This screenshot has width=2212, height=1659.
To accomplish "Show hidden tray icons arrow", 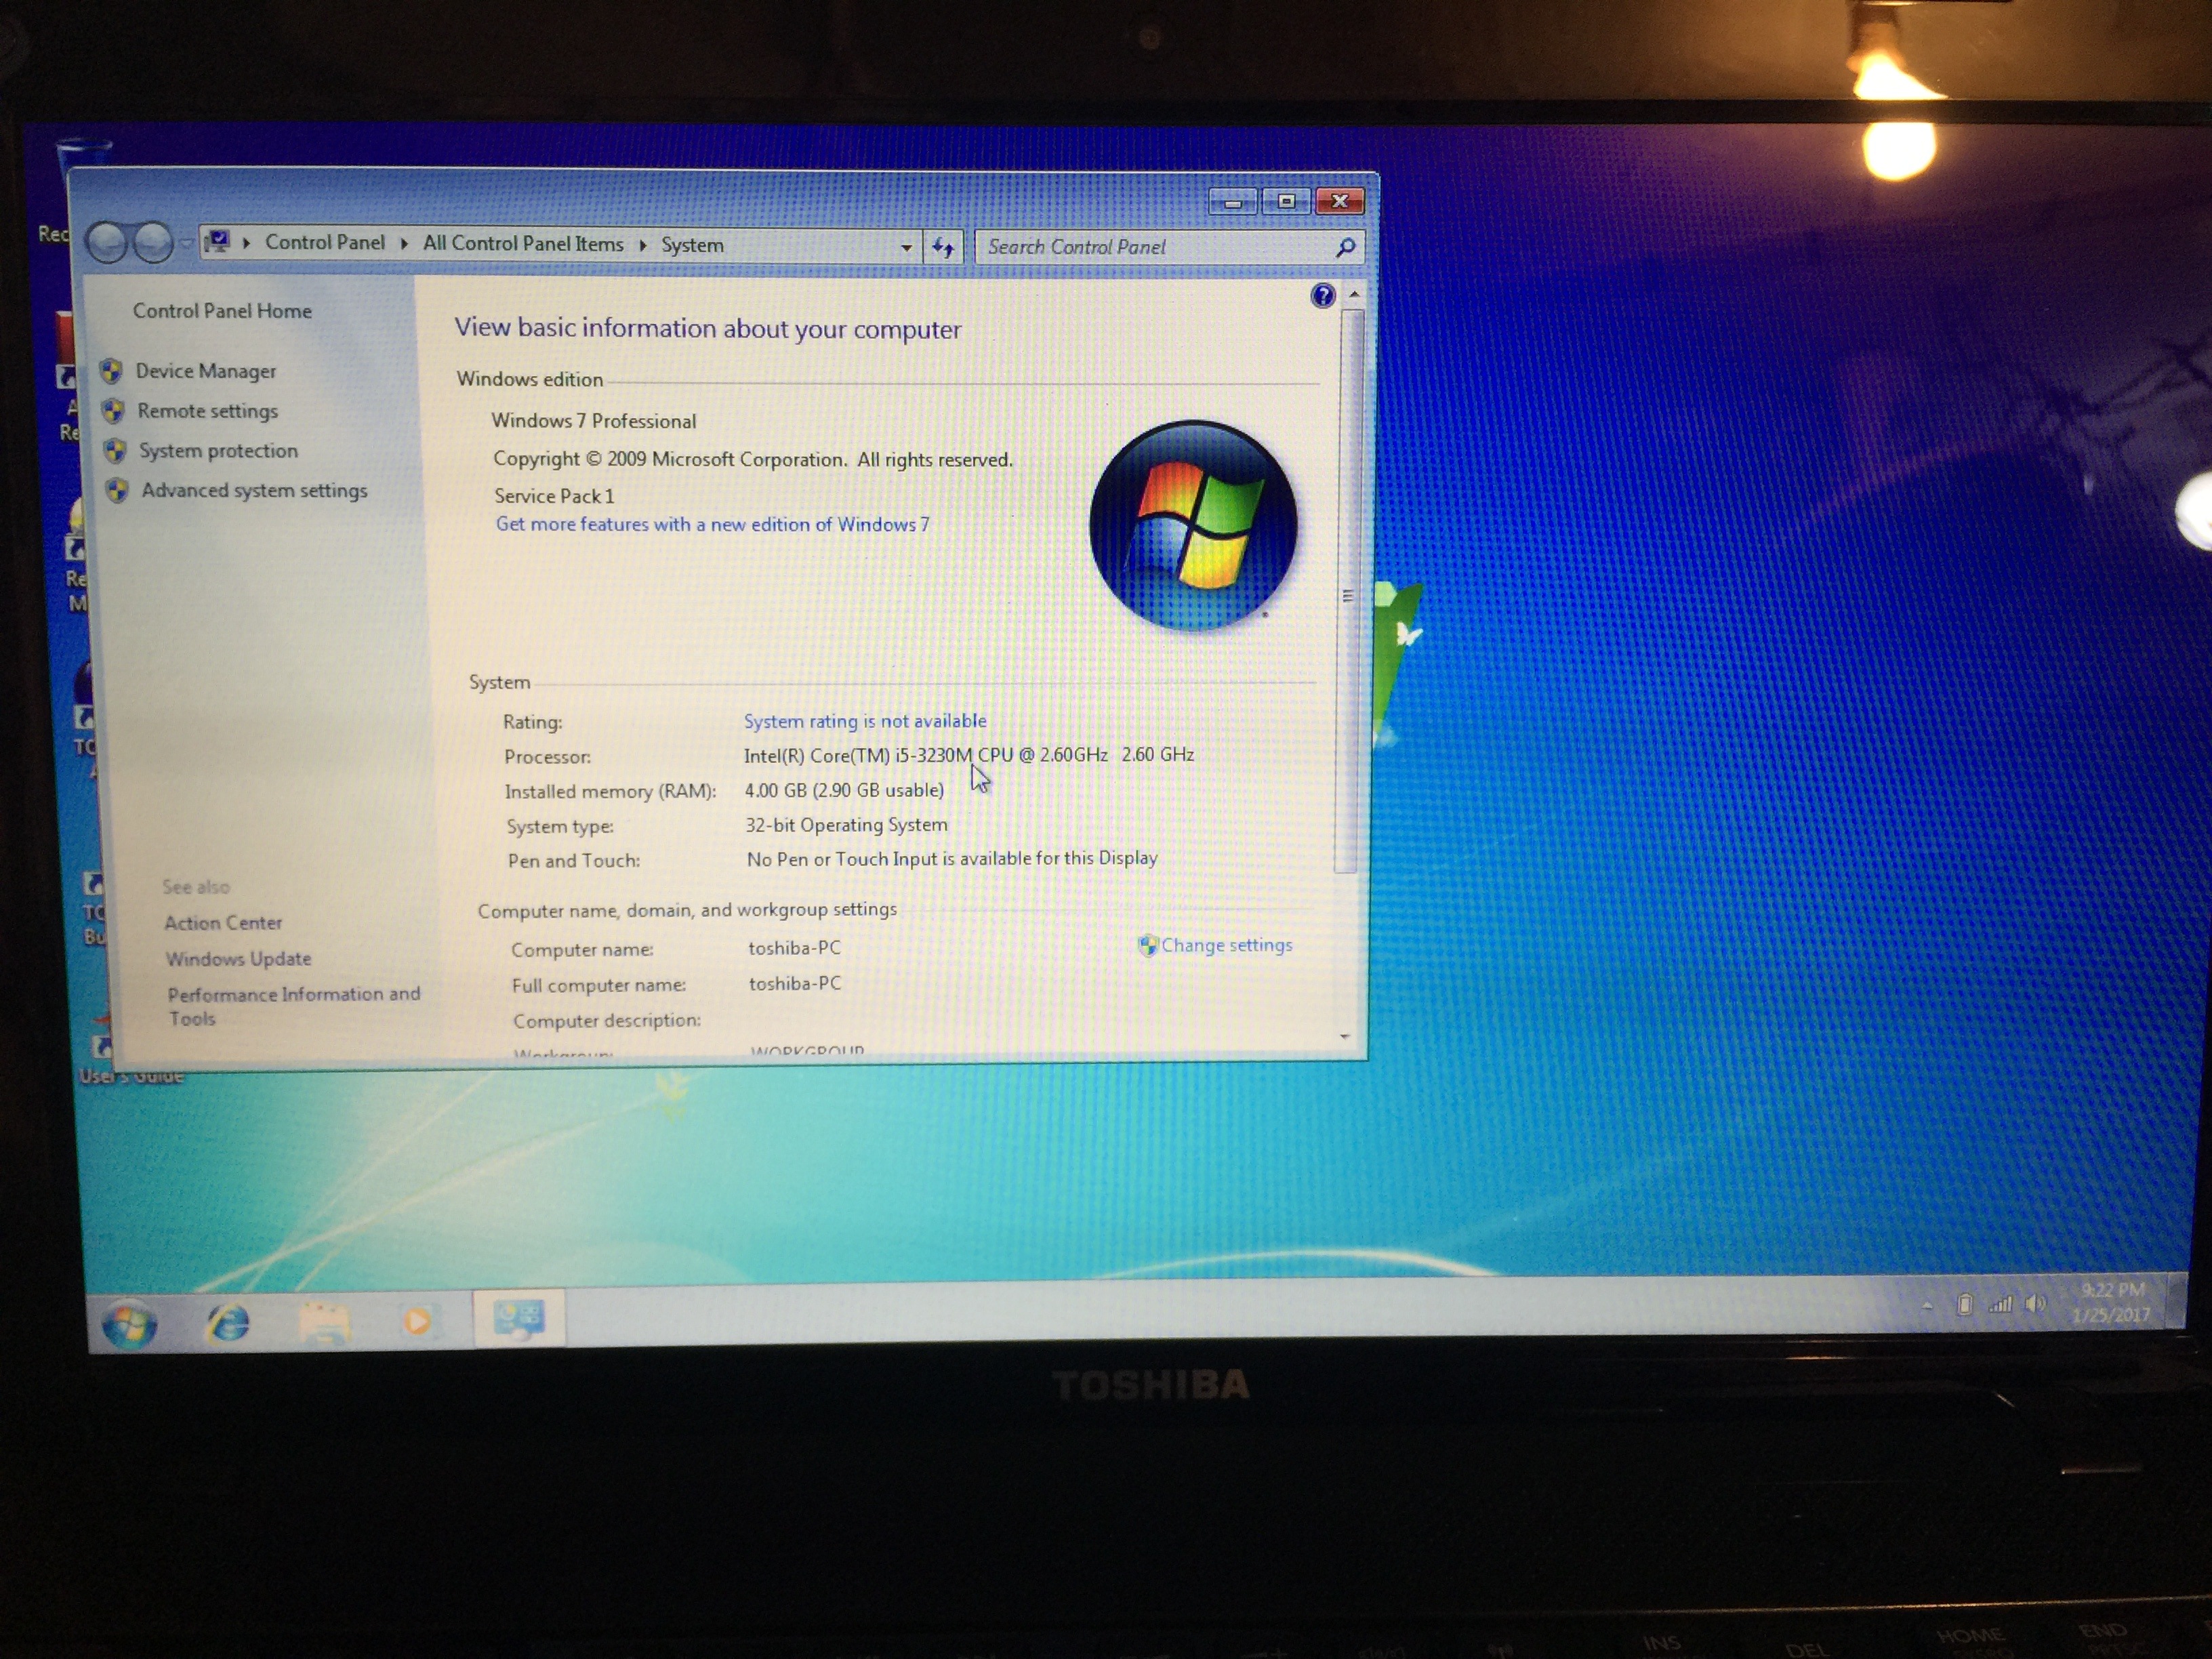I will pyautogui.click(x=1926, y=1306).
